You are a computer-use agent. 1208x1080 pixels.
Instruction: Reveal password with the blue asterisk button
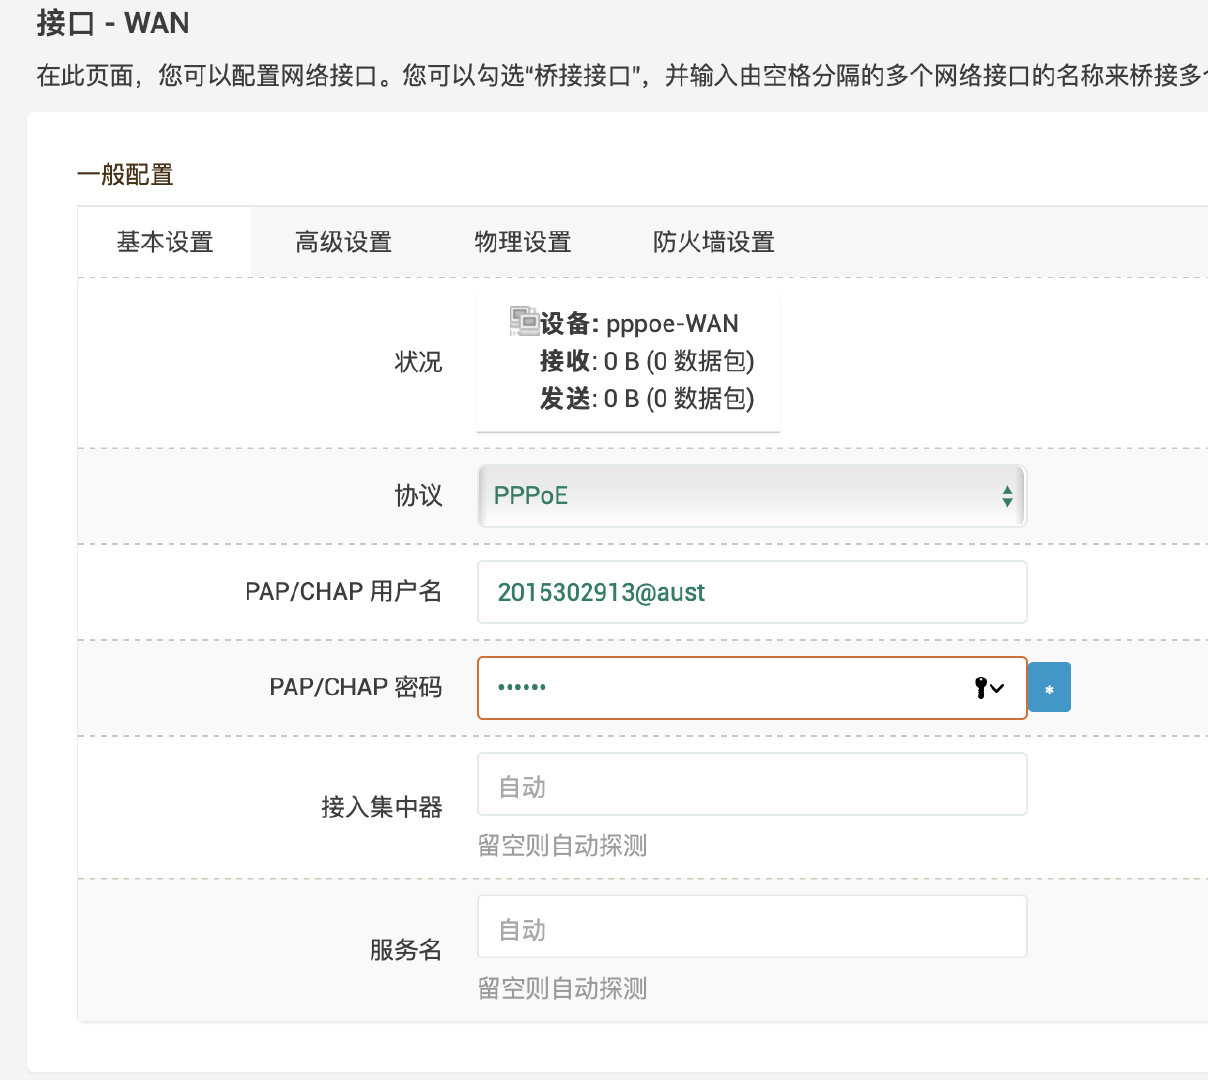(1049, 688)
